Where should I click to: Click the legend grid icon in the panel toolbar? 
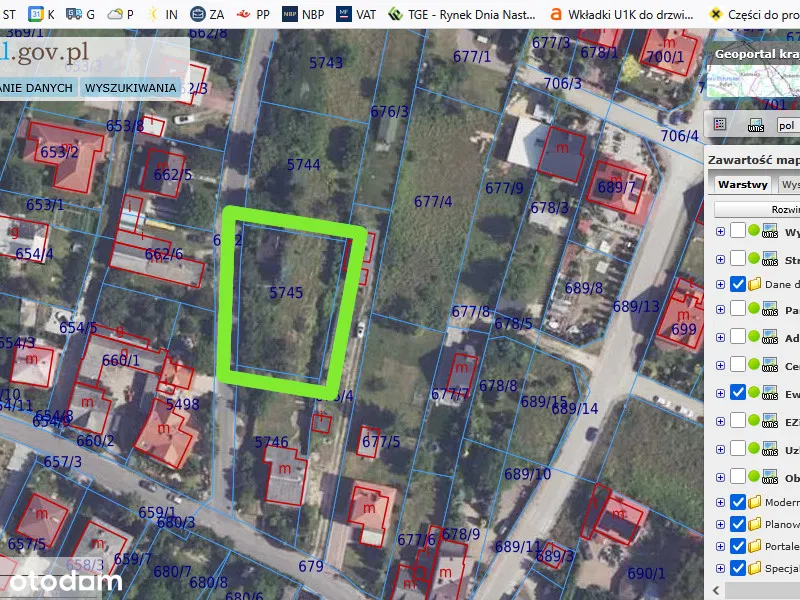coord(720,125)
